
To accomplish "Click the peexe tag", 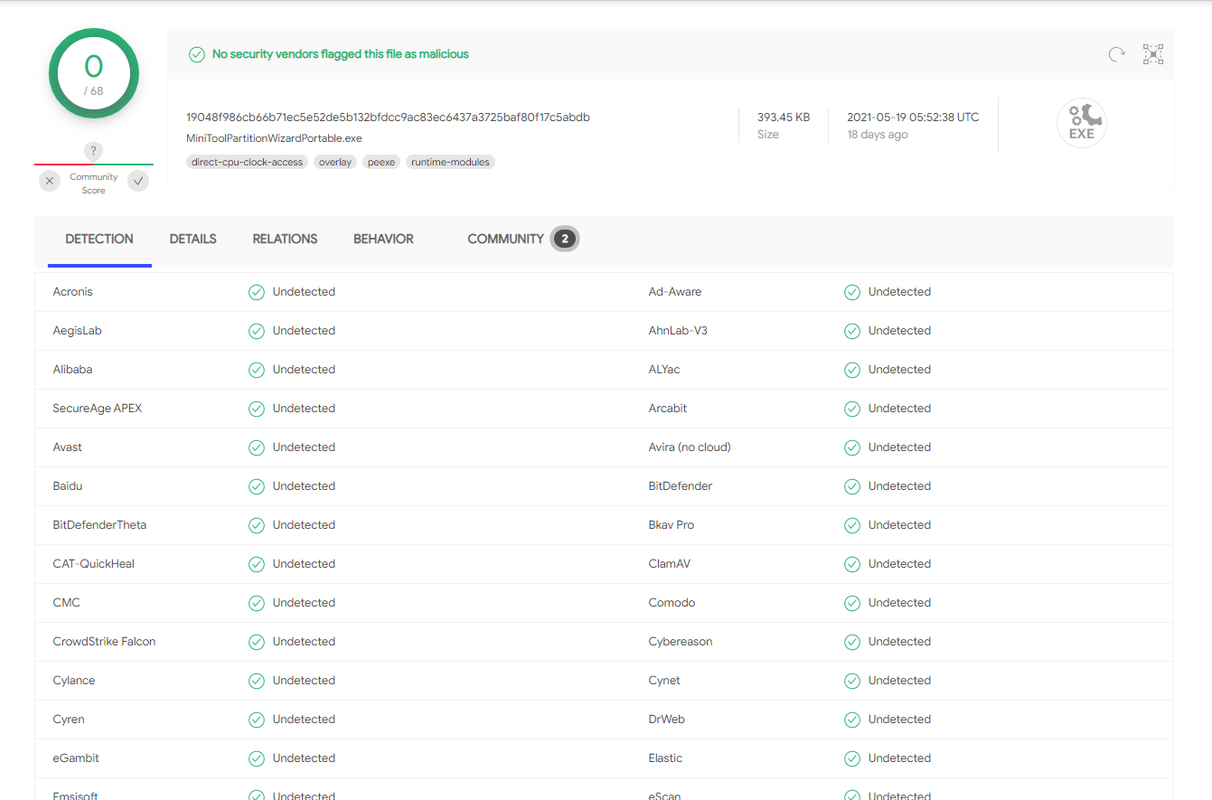I will (381, 162).
